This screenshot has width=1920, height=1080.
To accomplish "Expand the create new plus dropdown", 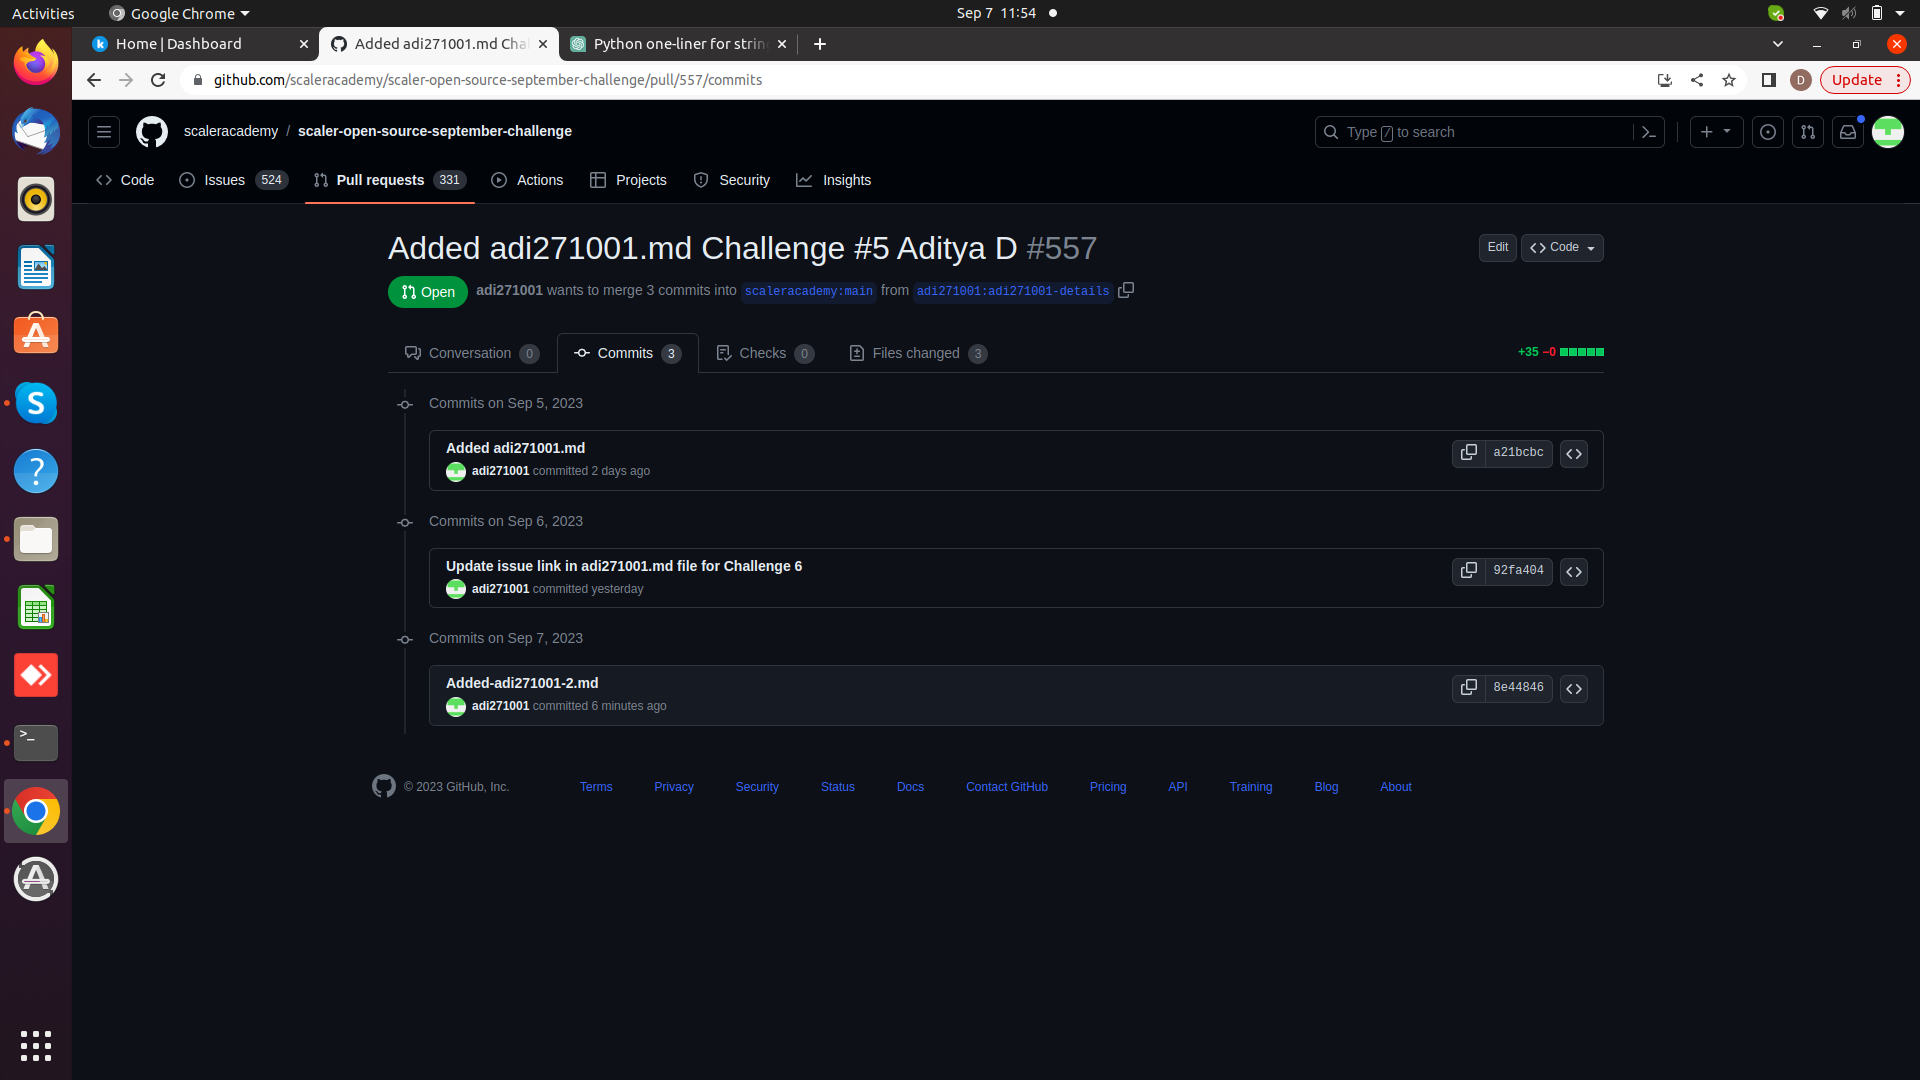I will point(1716,131).
